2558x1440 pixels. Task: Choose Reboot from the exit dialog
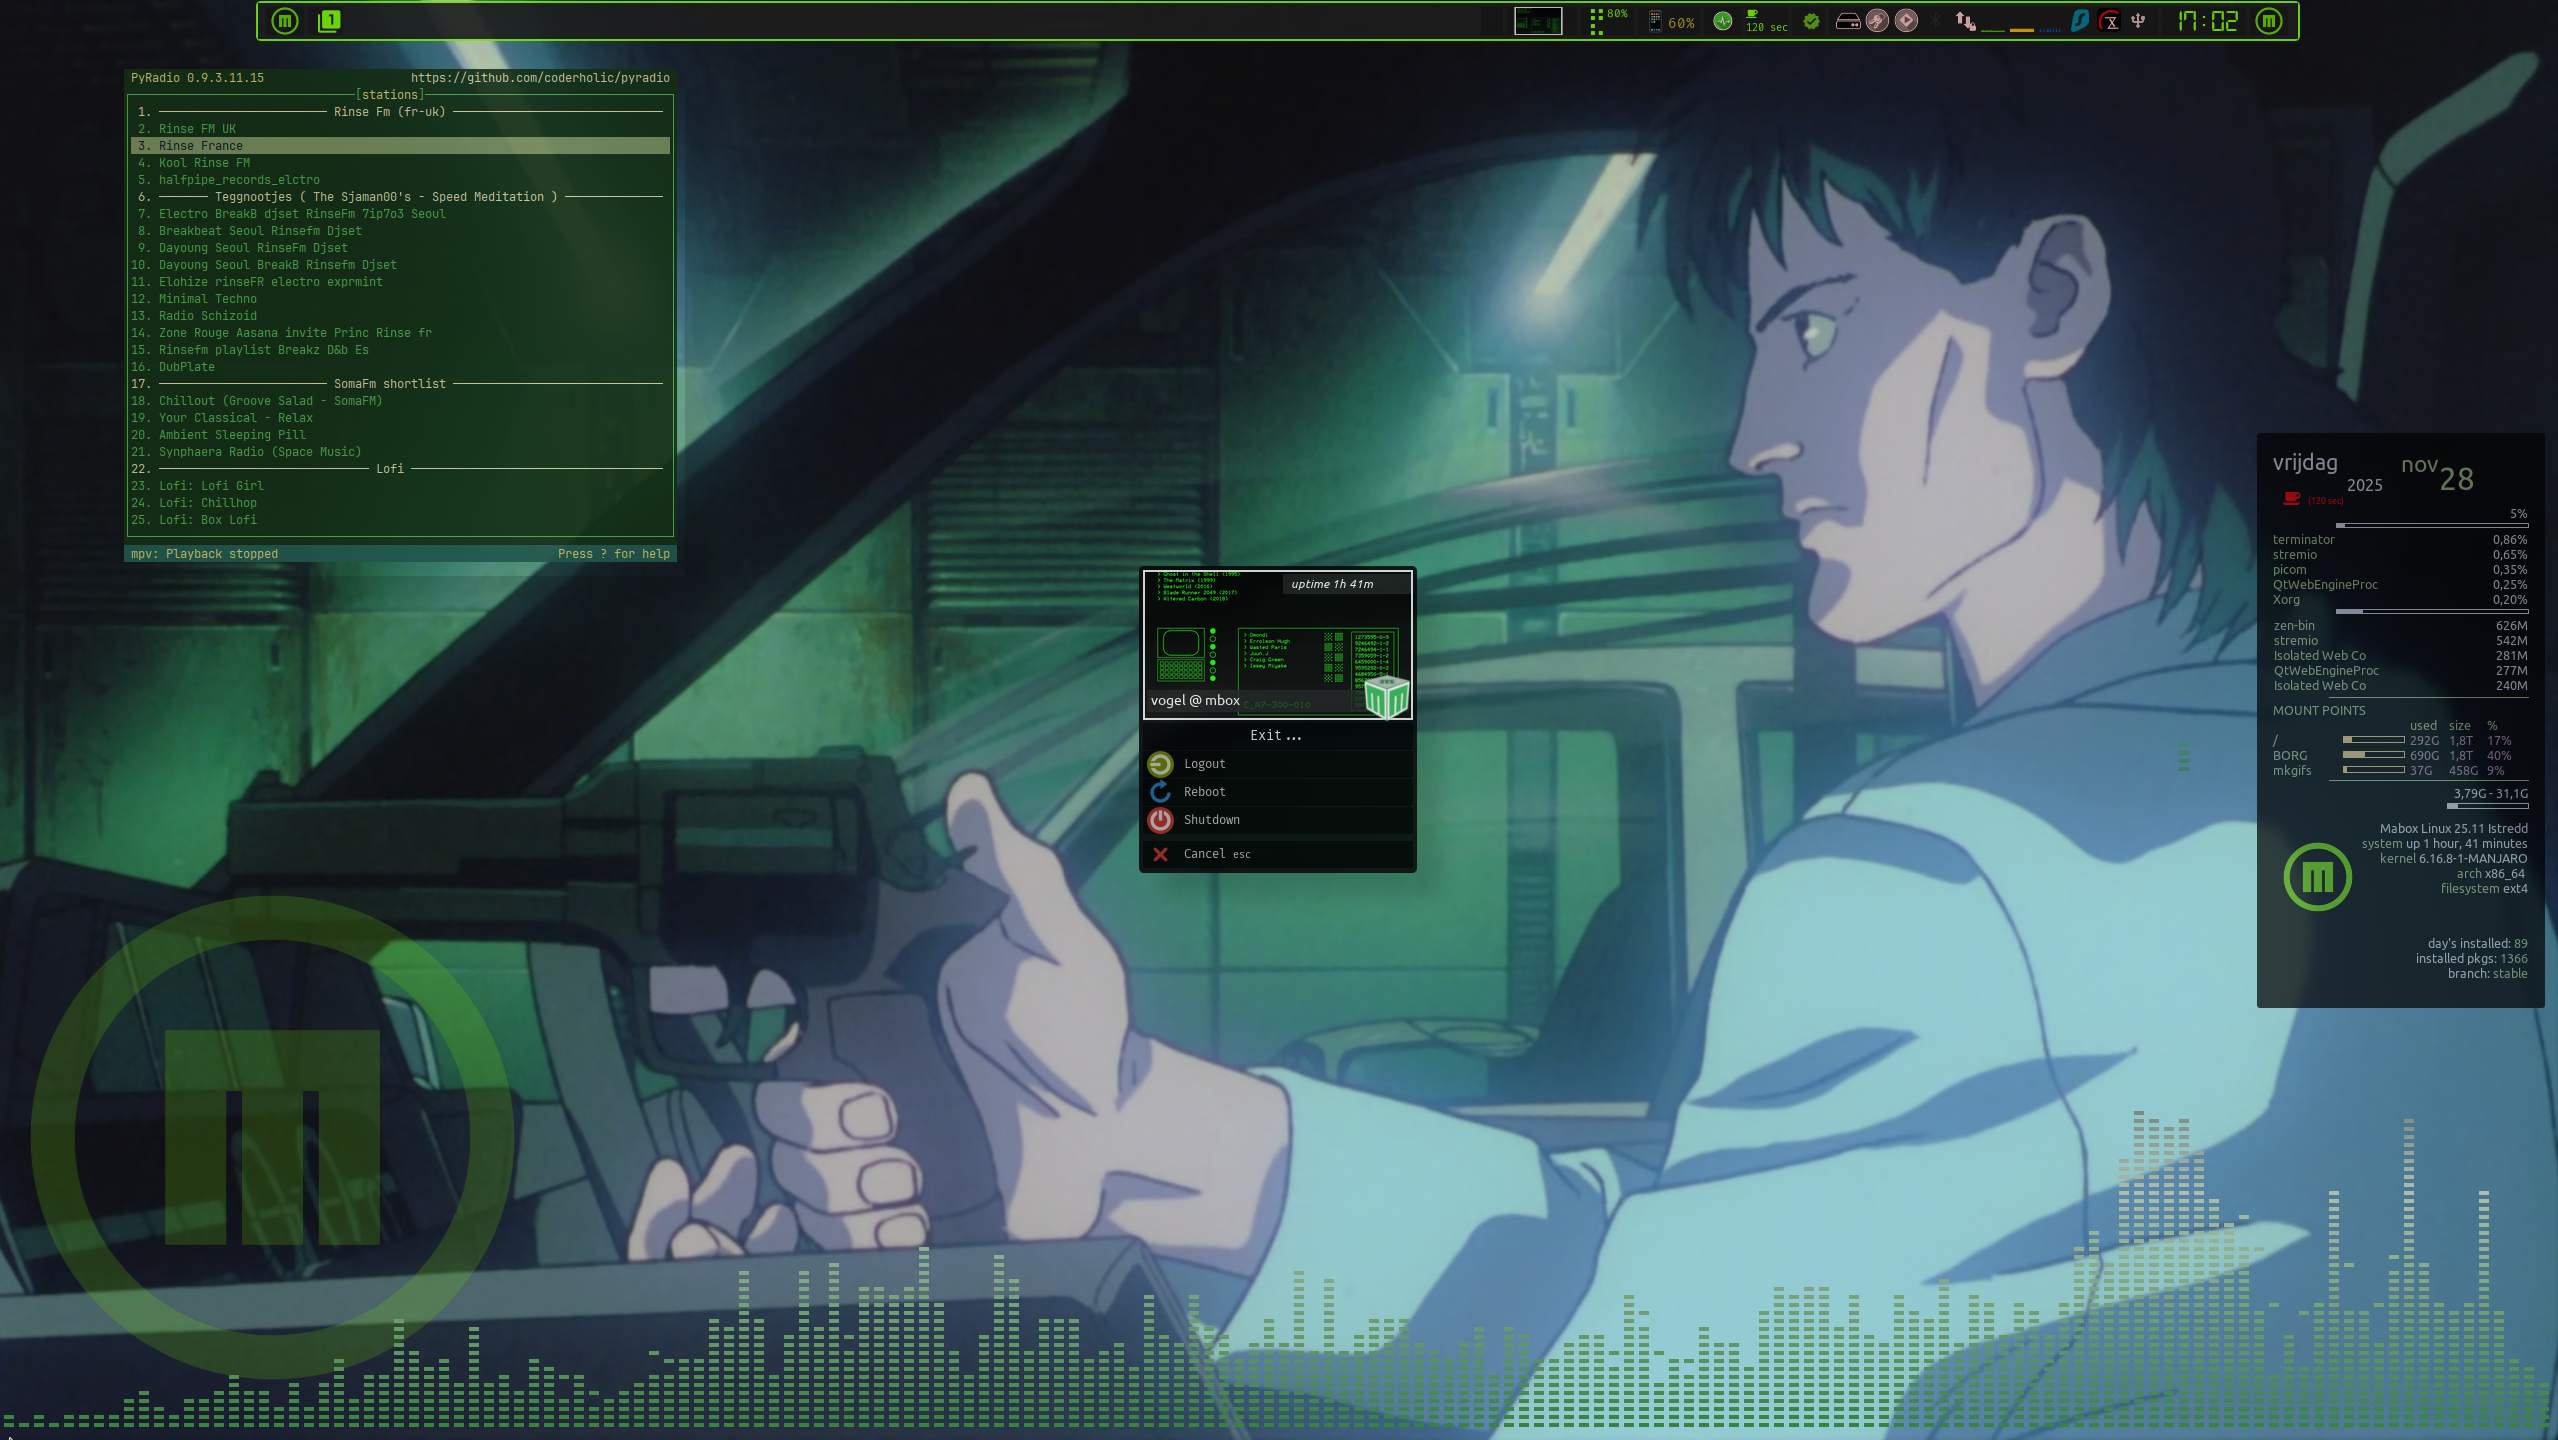(1204, 792)
